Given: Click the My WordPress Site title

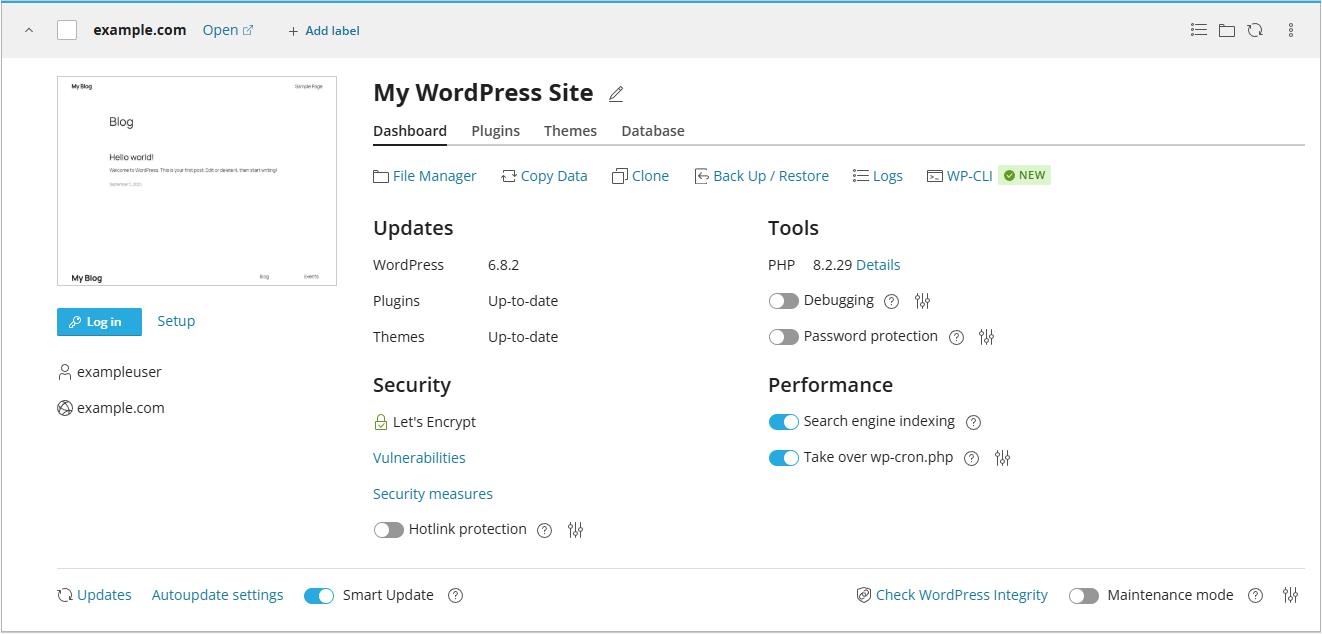Looking at the screenshot, I should click(x=483, y=93).
